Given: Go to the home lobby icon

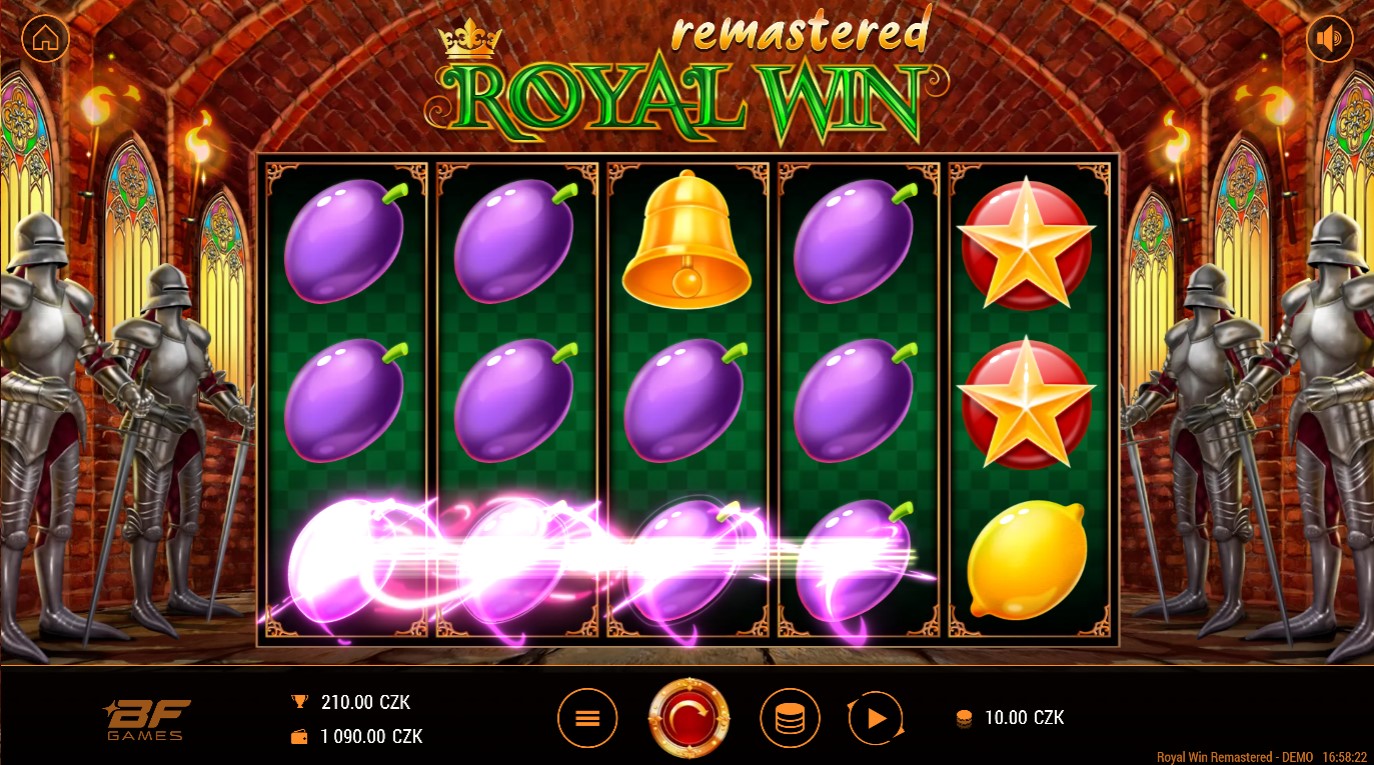Looking at the screenshot, I should (45, 39).
